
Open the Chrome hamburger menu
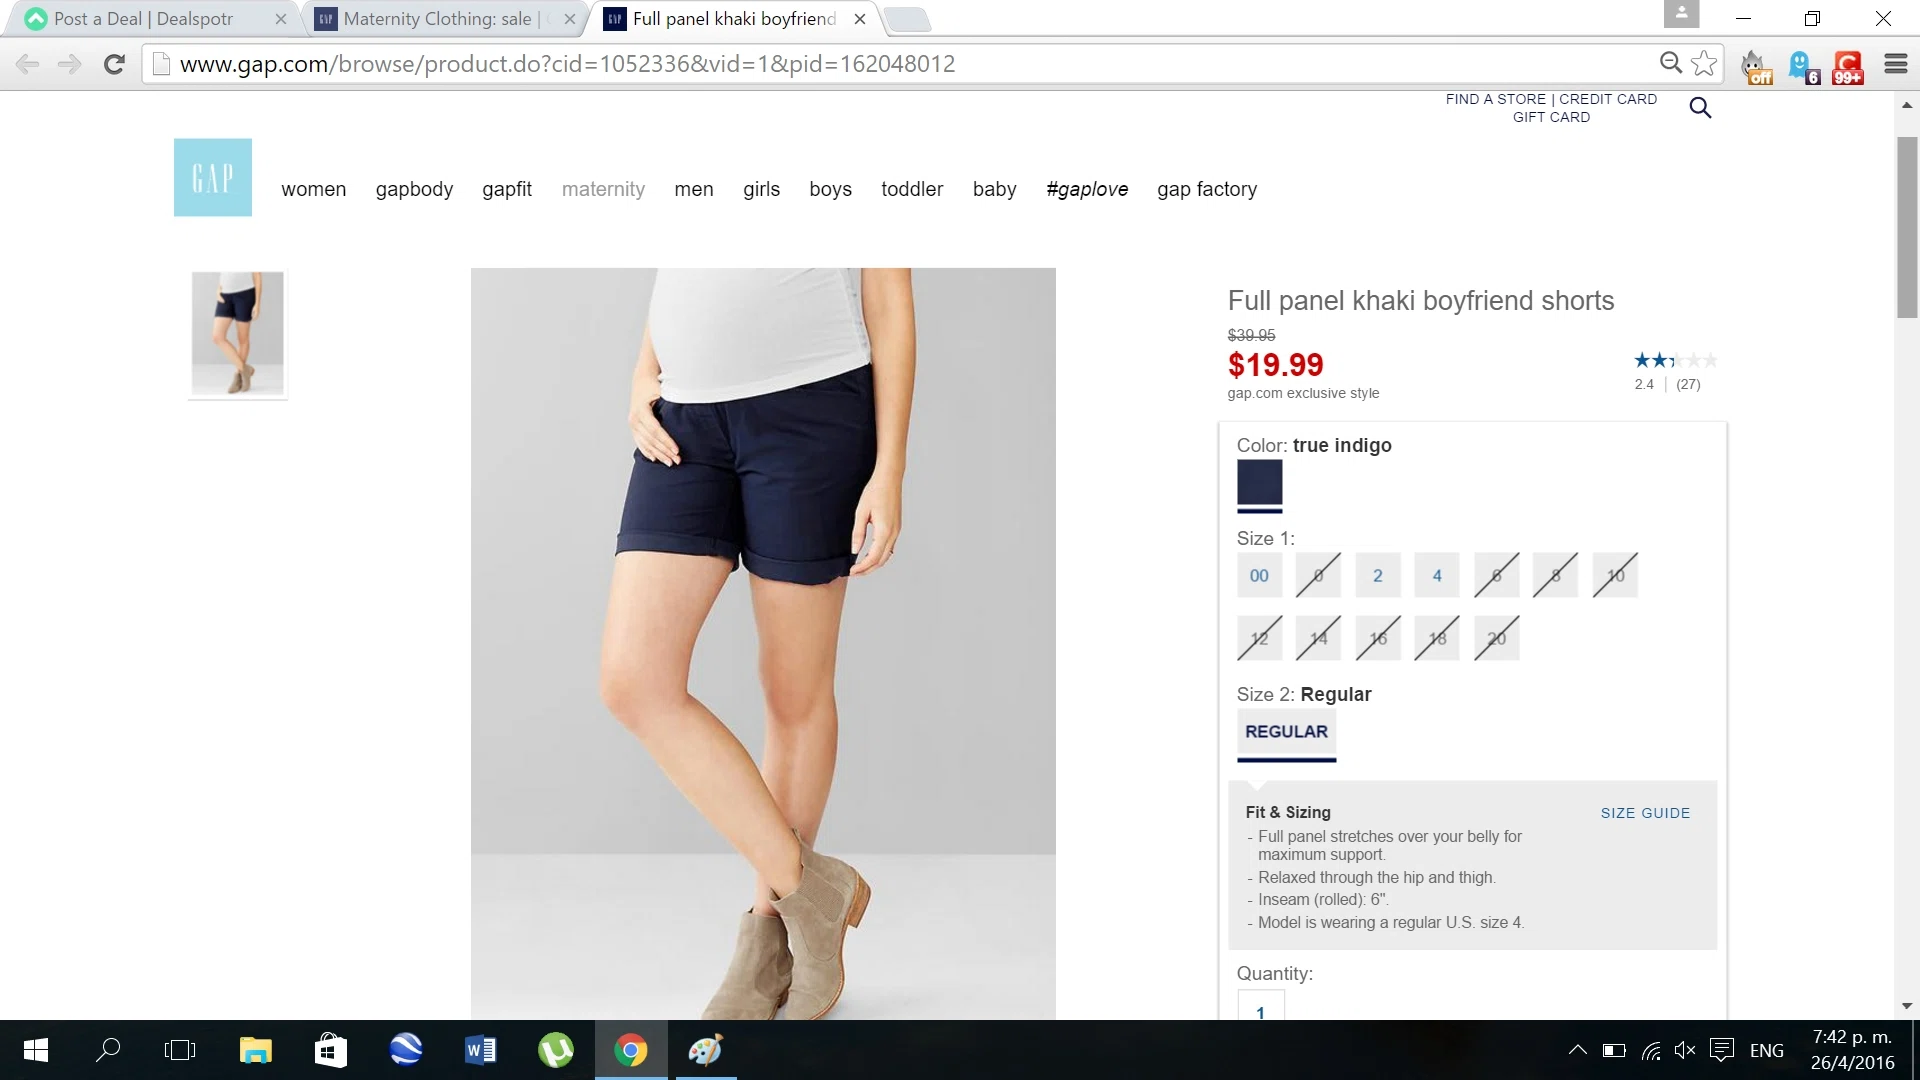click(x=1895, y=64)
